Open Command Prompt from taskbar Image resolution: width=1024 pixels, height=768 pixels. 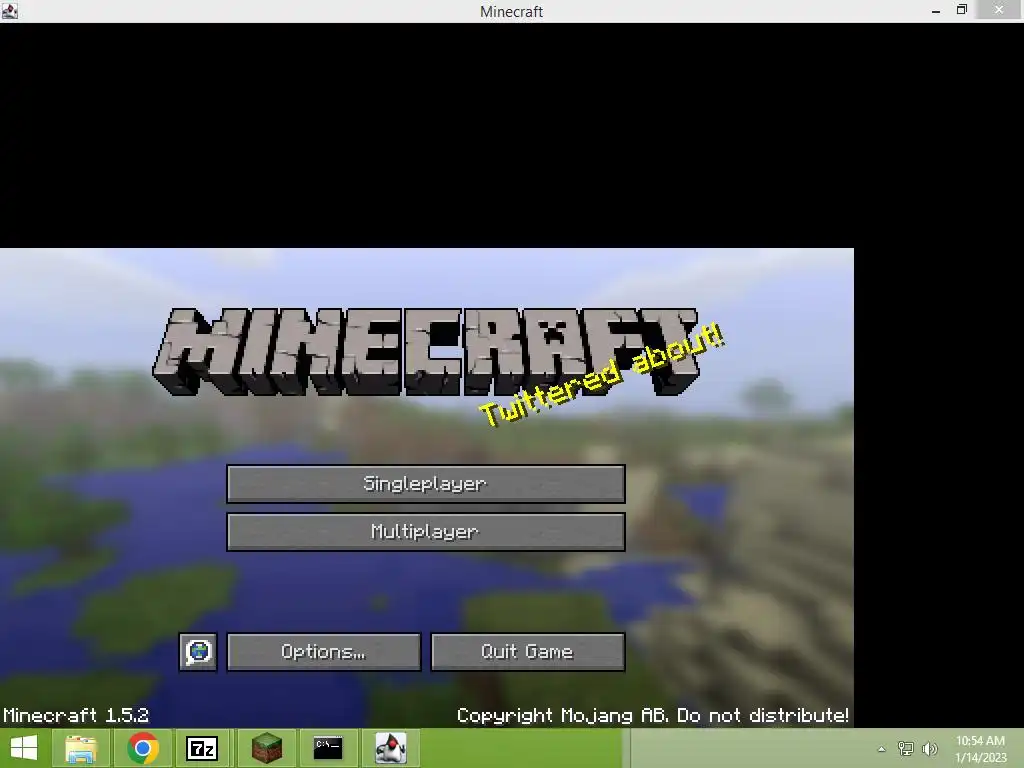pyautogui.click(x=328, y=748)
